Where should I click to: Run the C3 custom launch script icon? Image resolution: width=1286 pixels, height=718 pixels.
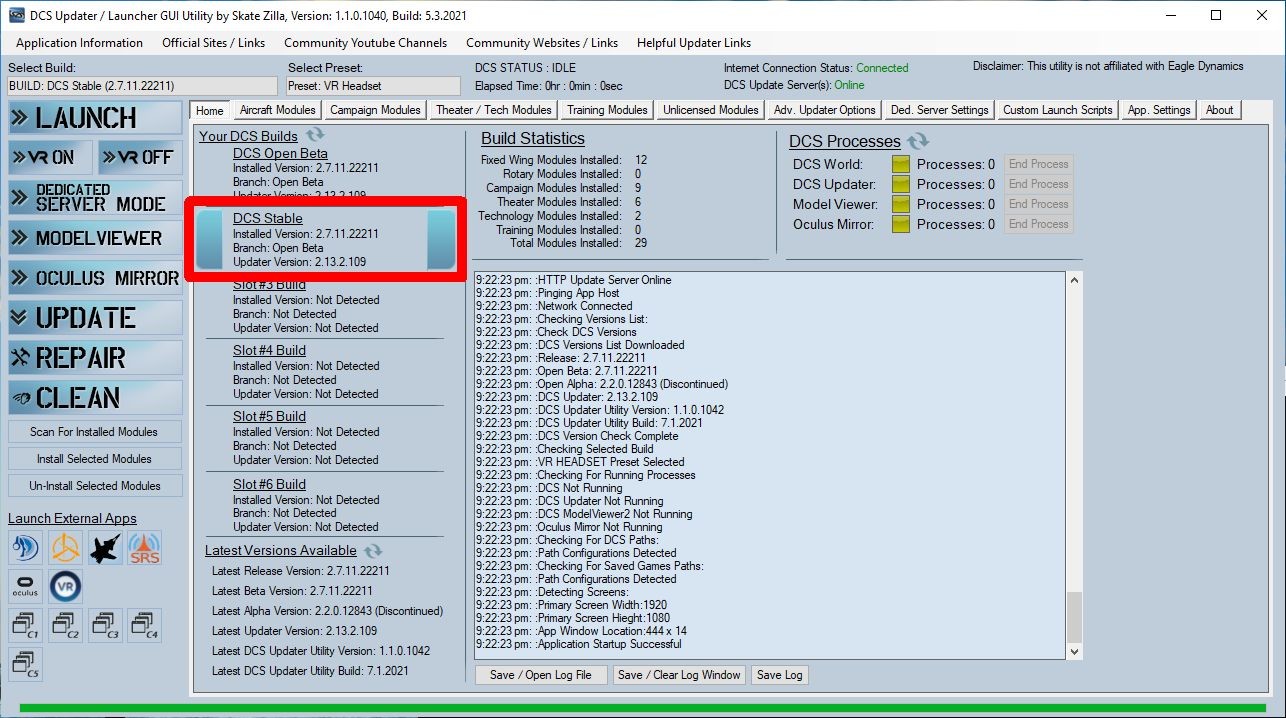(105, 626)
